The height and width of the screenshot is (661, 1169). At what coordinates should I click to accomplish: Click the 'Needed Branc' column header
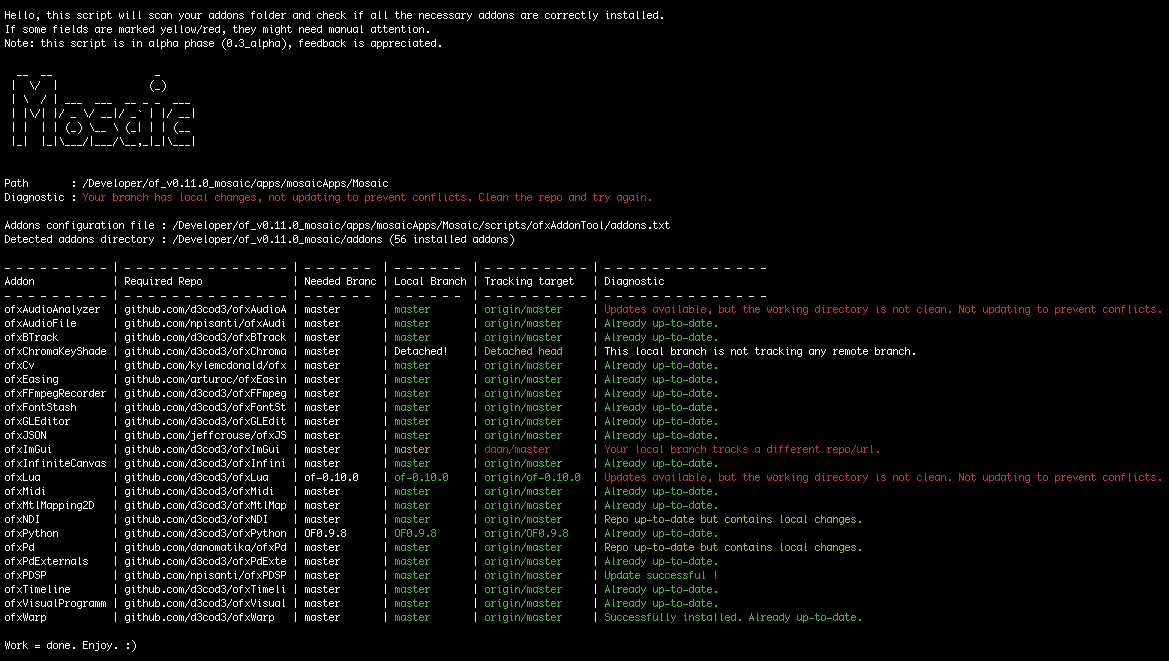pyautogui.click(x=340, y=282)
